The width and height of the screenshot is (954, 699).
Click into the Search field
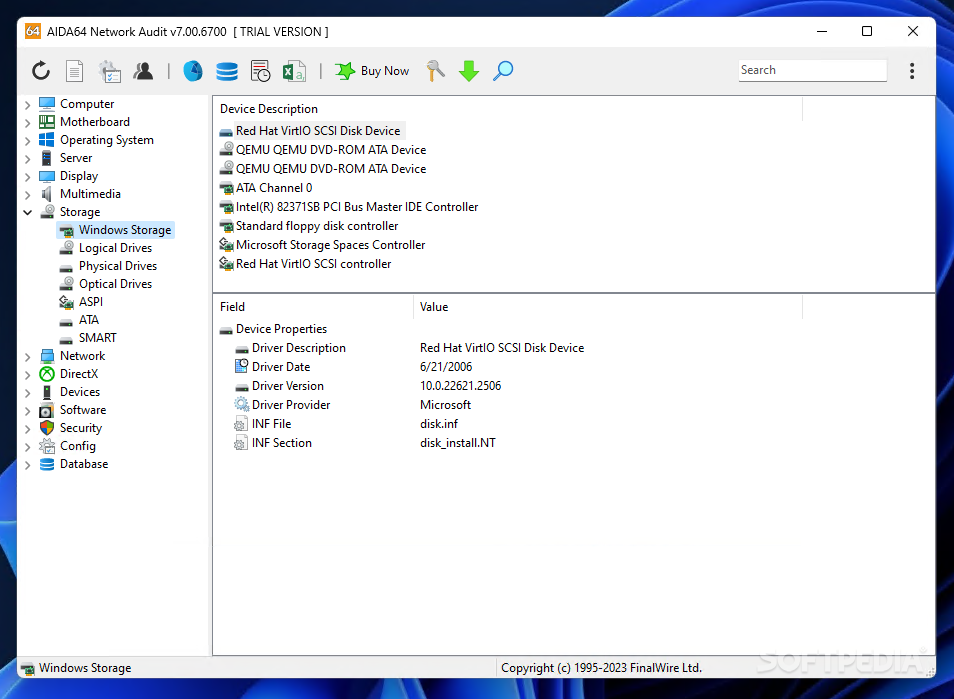[x=812, y=70]
